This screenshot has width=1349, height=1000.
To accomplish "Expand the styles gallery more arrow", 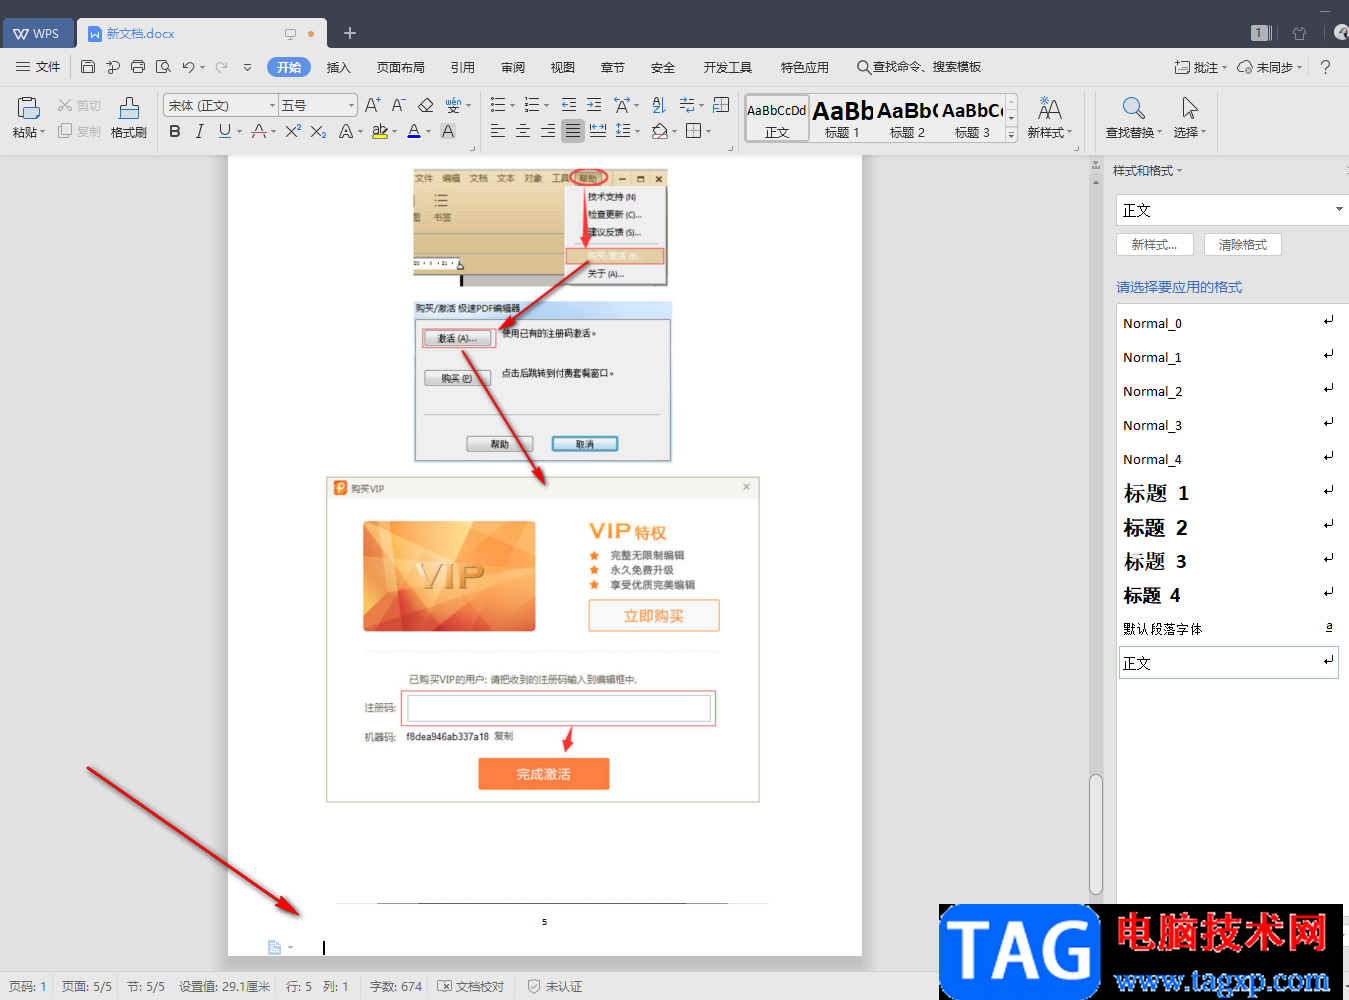I will click(1011, 133).
